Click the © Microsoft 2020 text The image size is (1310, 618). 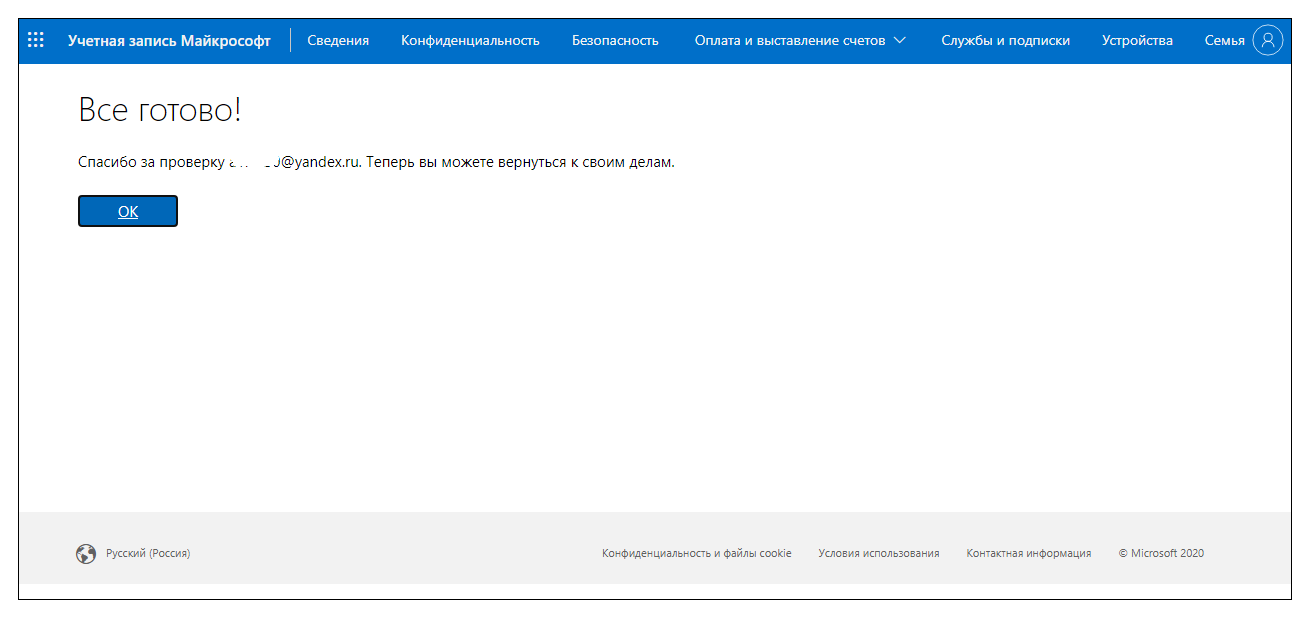coord(1161,553)
